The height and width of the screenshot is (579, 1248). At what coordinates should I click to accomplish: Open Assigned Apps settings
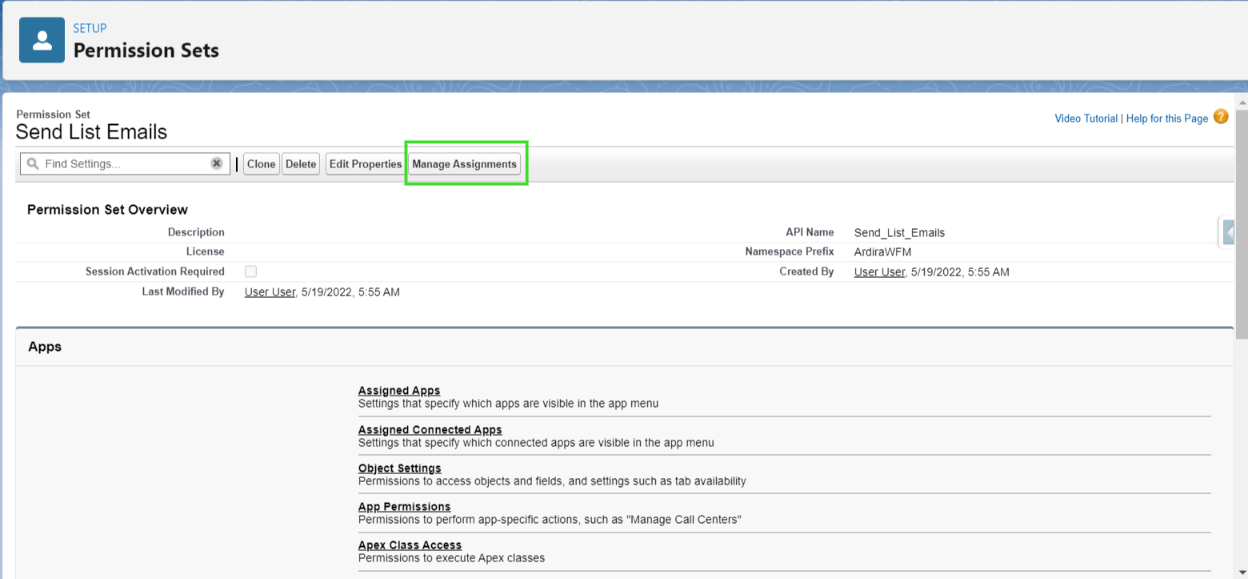coord(399,390)
